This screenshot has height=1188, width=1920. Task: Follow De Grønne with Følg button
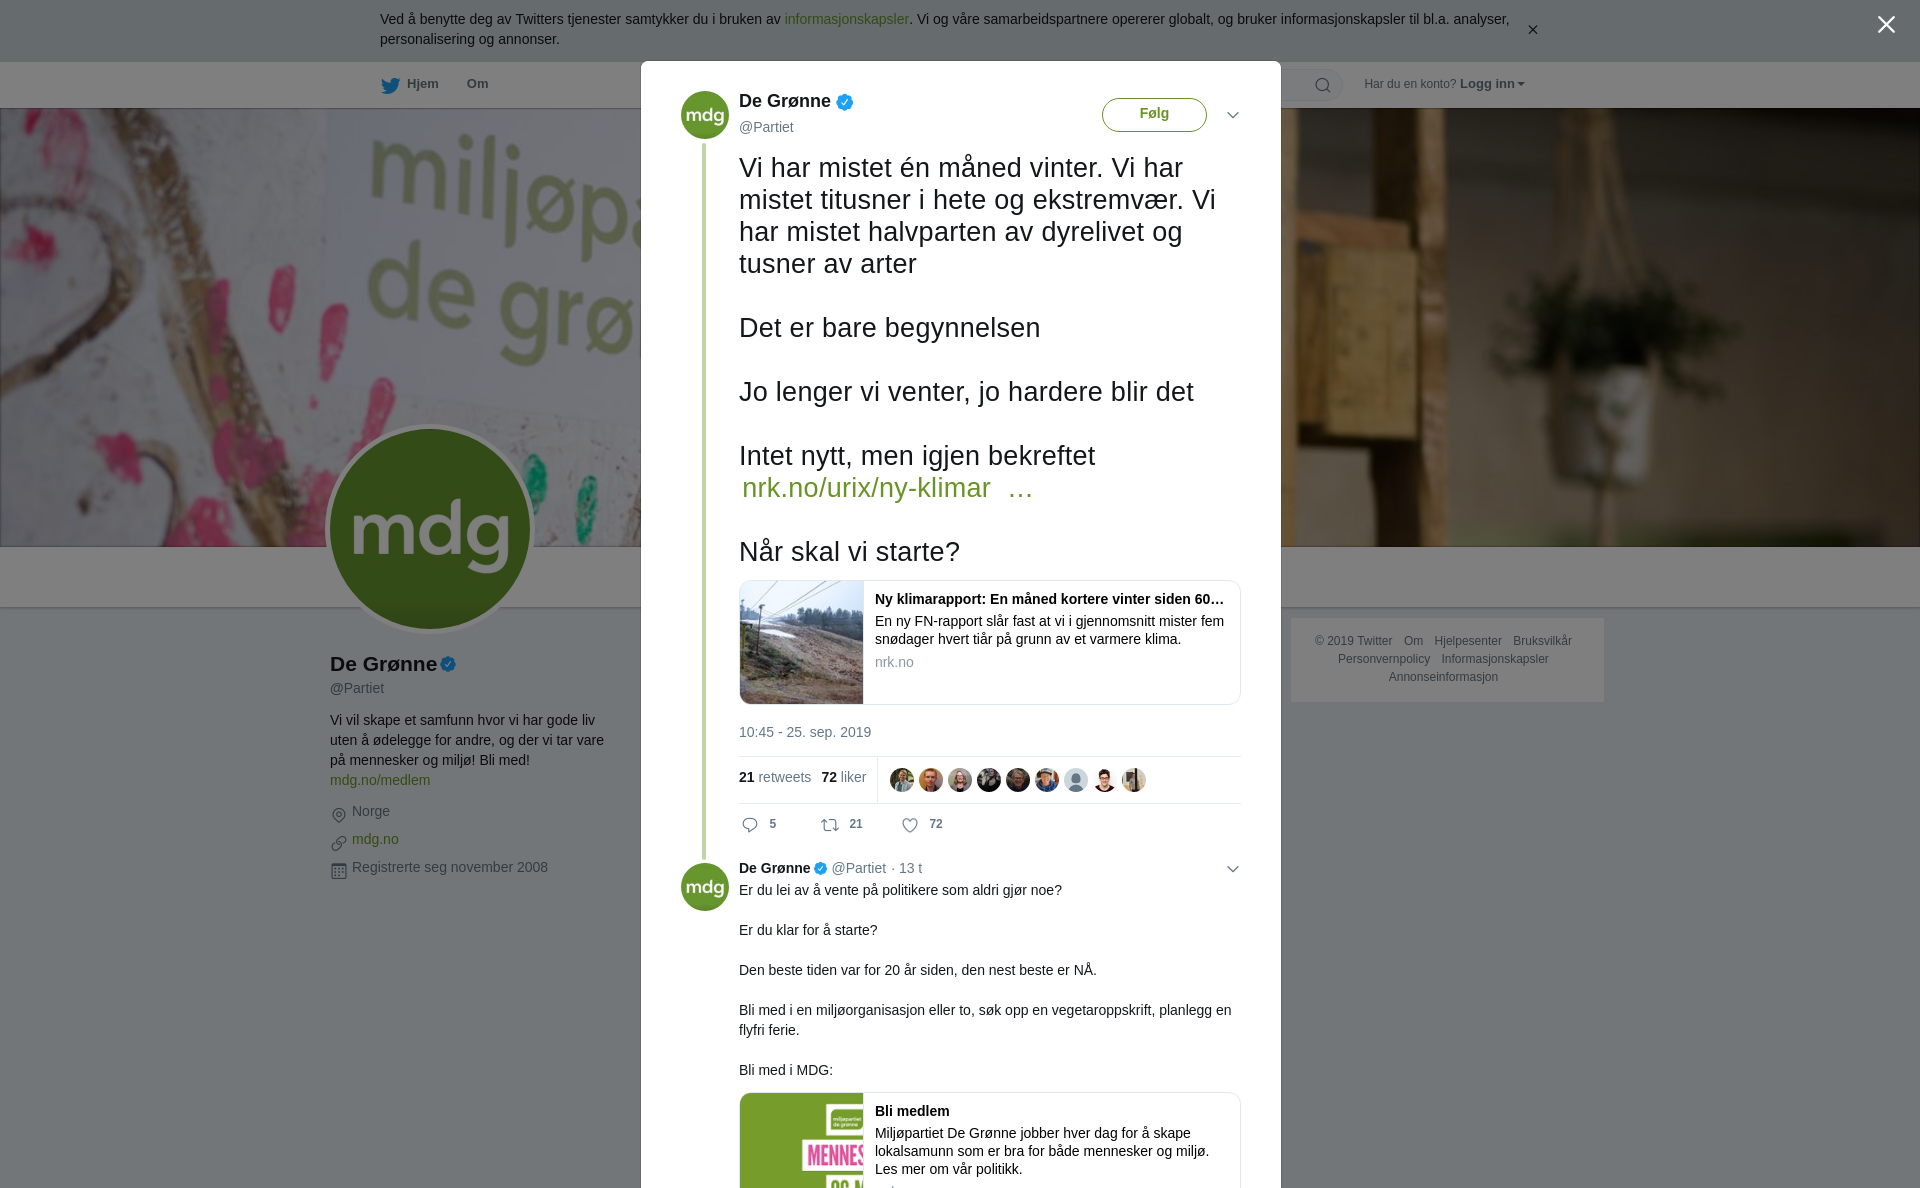[1154, 114]
